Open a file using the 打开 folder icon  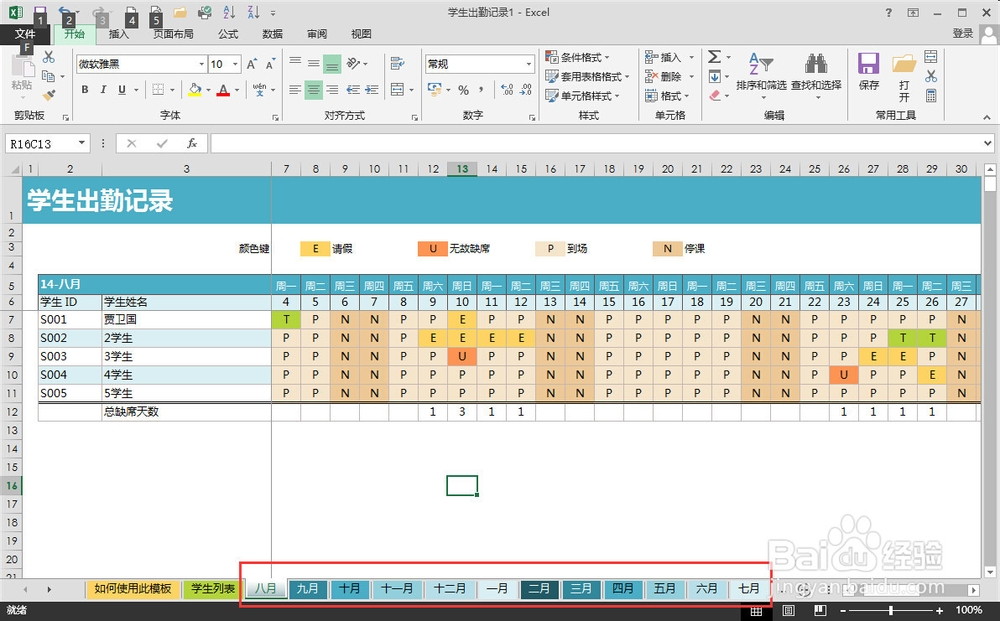[x=901, y=65]
